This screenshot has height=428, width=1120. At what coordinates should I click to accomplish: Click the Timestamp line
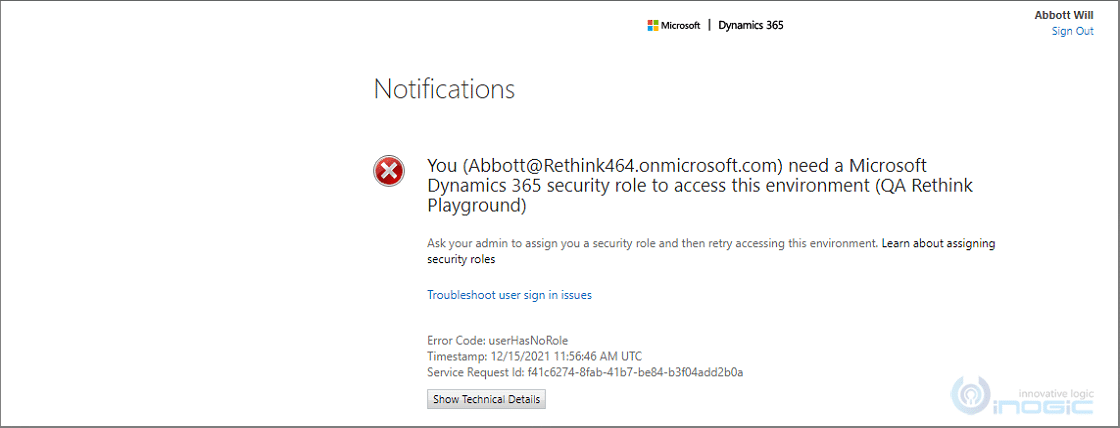[x=534, y=356]
